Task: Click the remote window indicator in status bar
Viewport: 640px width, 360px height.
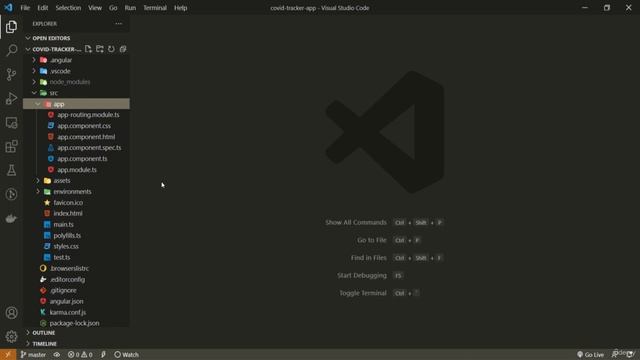Action: (8, 355)
